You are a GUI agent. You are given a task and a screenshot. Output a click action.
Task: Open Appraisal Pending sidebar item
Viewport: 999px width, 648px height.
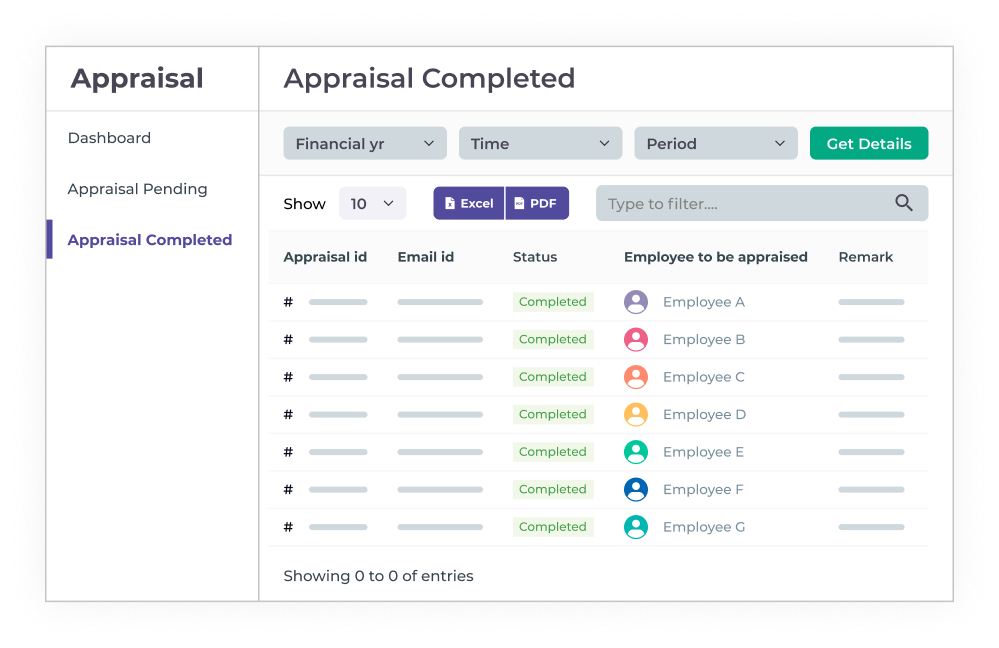137,189
